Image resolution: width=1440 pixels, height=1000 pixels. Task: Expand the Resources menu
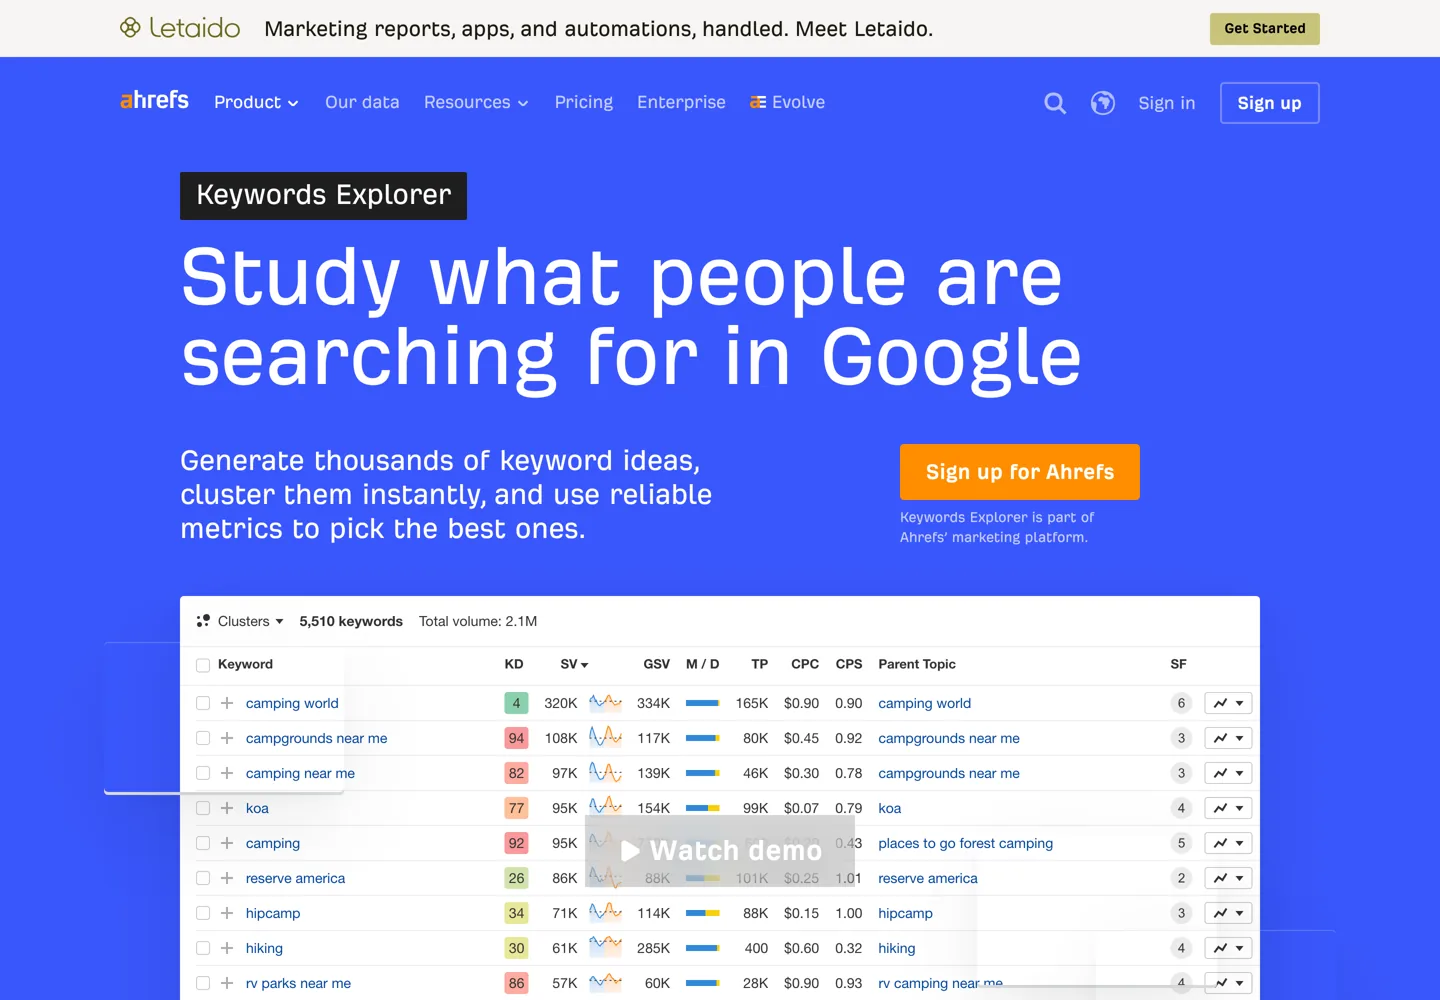point(476,102)
